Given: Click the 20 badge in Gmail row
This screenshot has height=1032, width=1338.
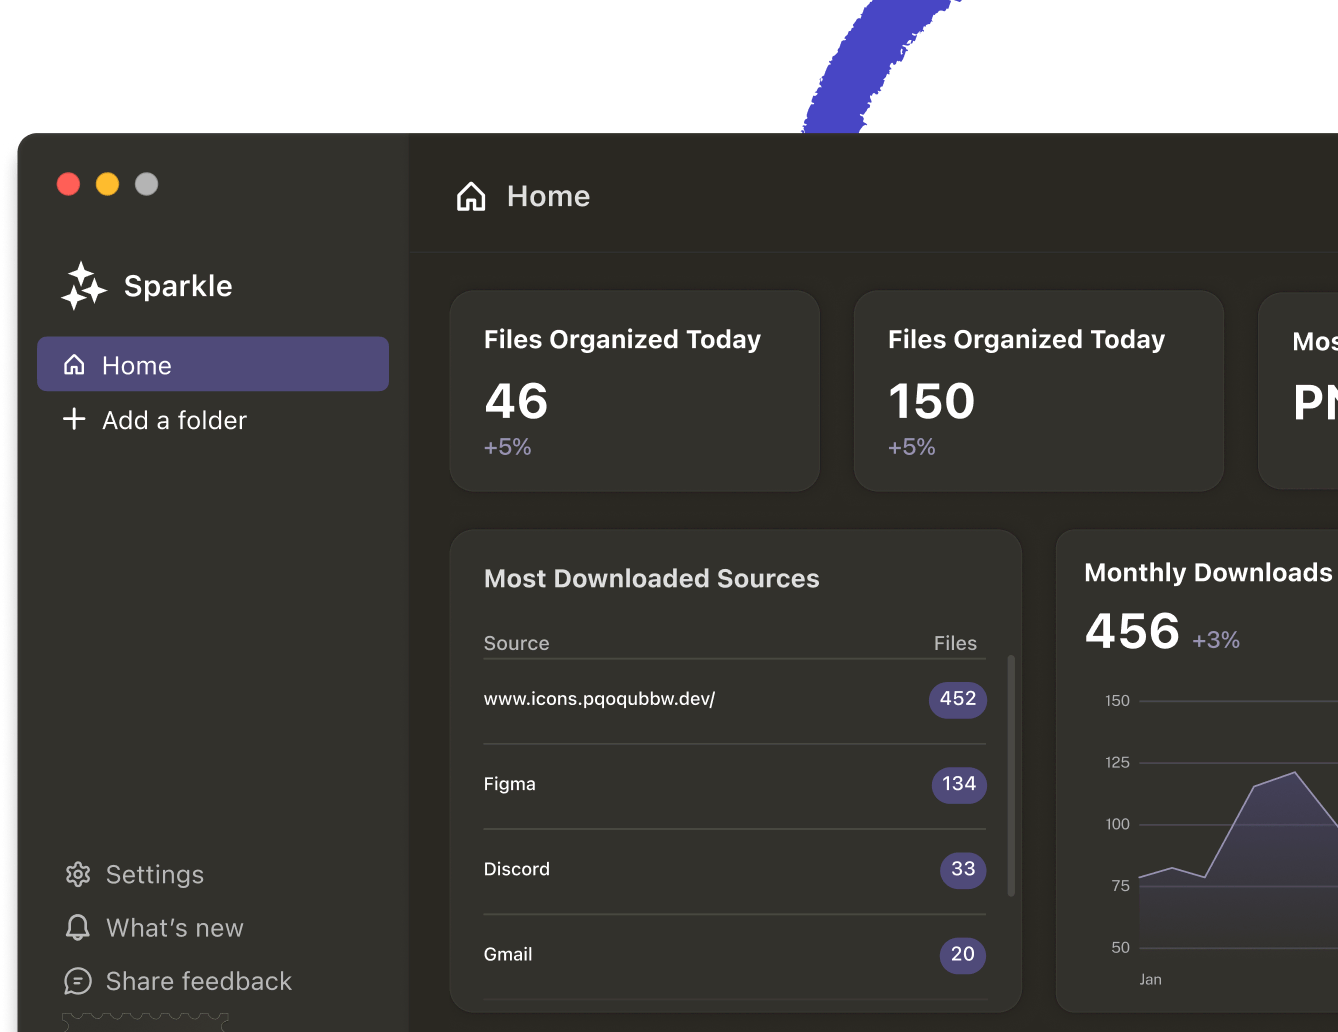Looking at the screenshot, I should click(962, 955).
